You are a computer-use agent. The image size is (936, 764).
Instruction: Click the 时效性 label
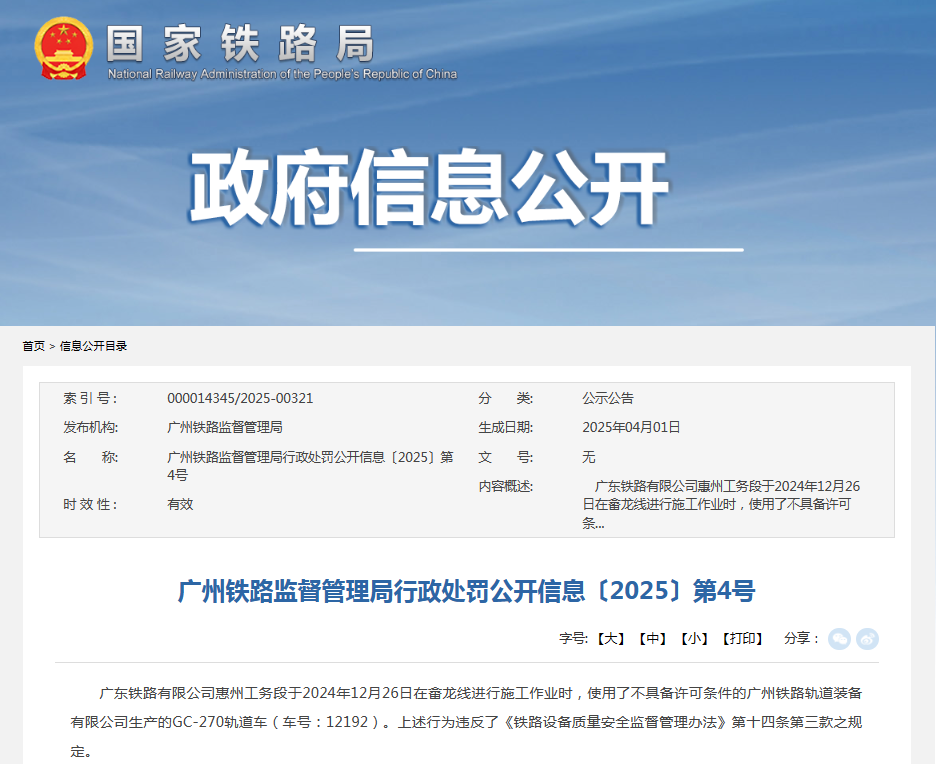(90, 504)
